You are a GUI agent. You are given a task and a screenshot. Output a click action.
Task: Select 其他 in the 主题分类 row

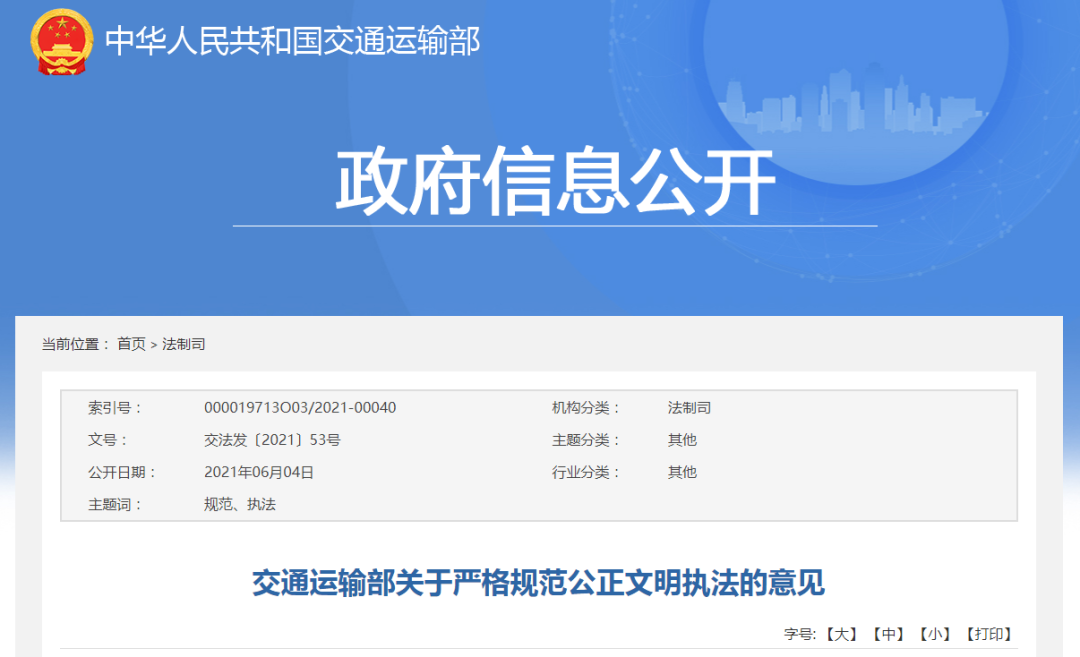point(682,440)
